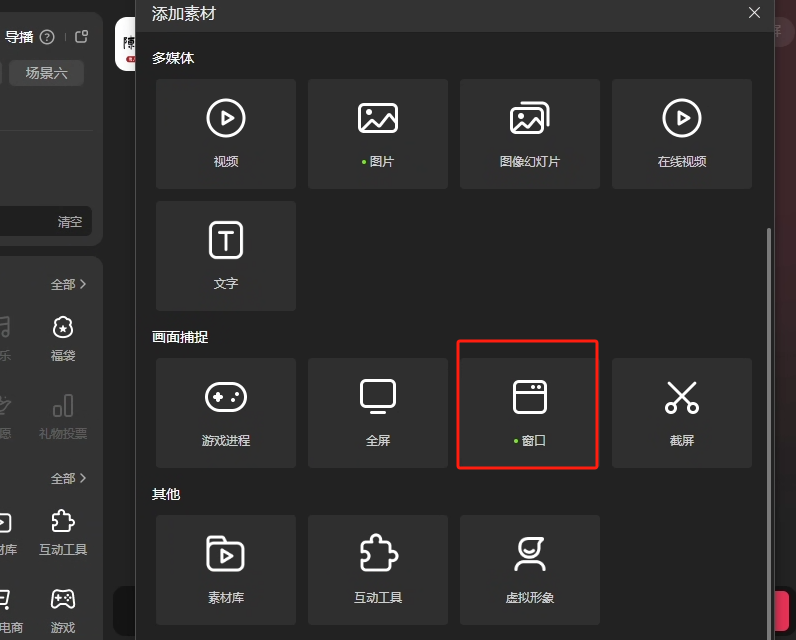The width and height of the screenshot is (796, 640).
Task: Expand 全部 above the 福袋 item
Action: pos(68,285)
